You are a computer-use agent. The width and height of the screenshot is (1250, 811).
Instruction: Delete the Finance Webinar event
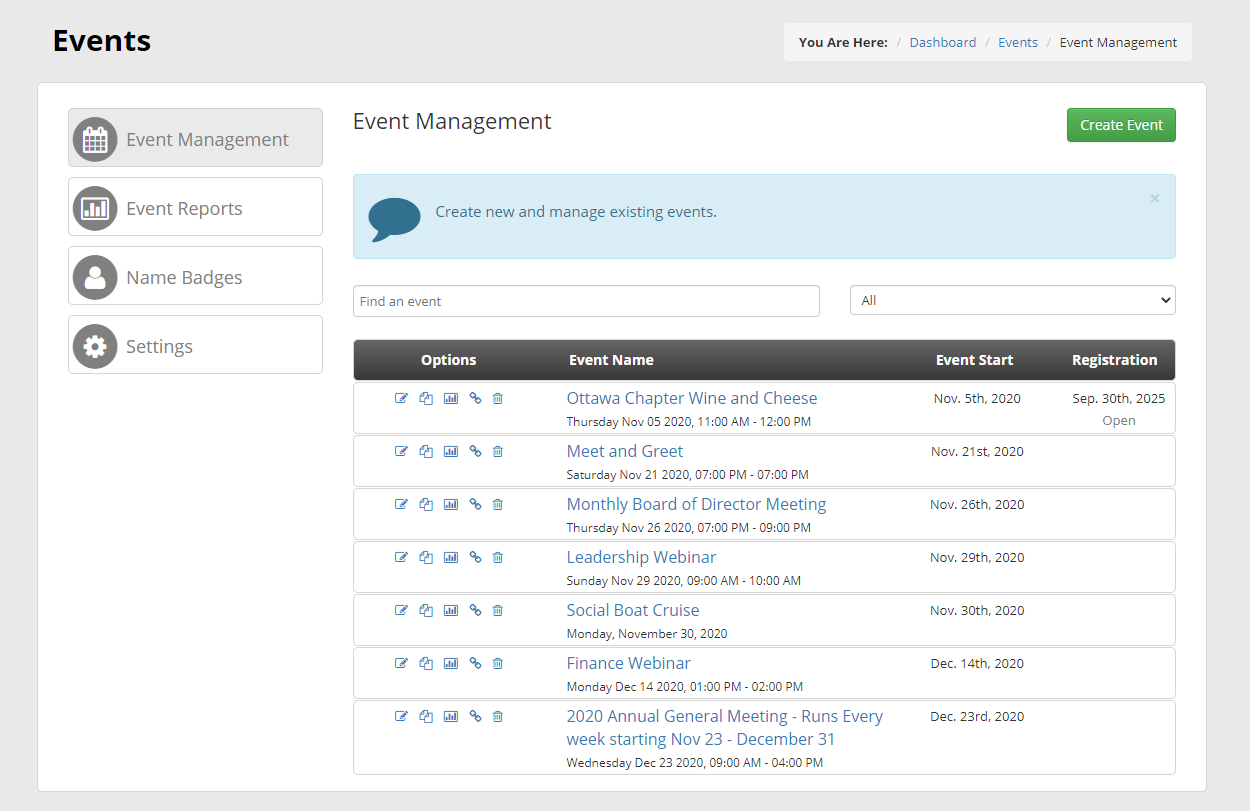[498, 663]
